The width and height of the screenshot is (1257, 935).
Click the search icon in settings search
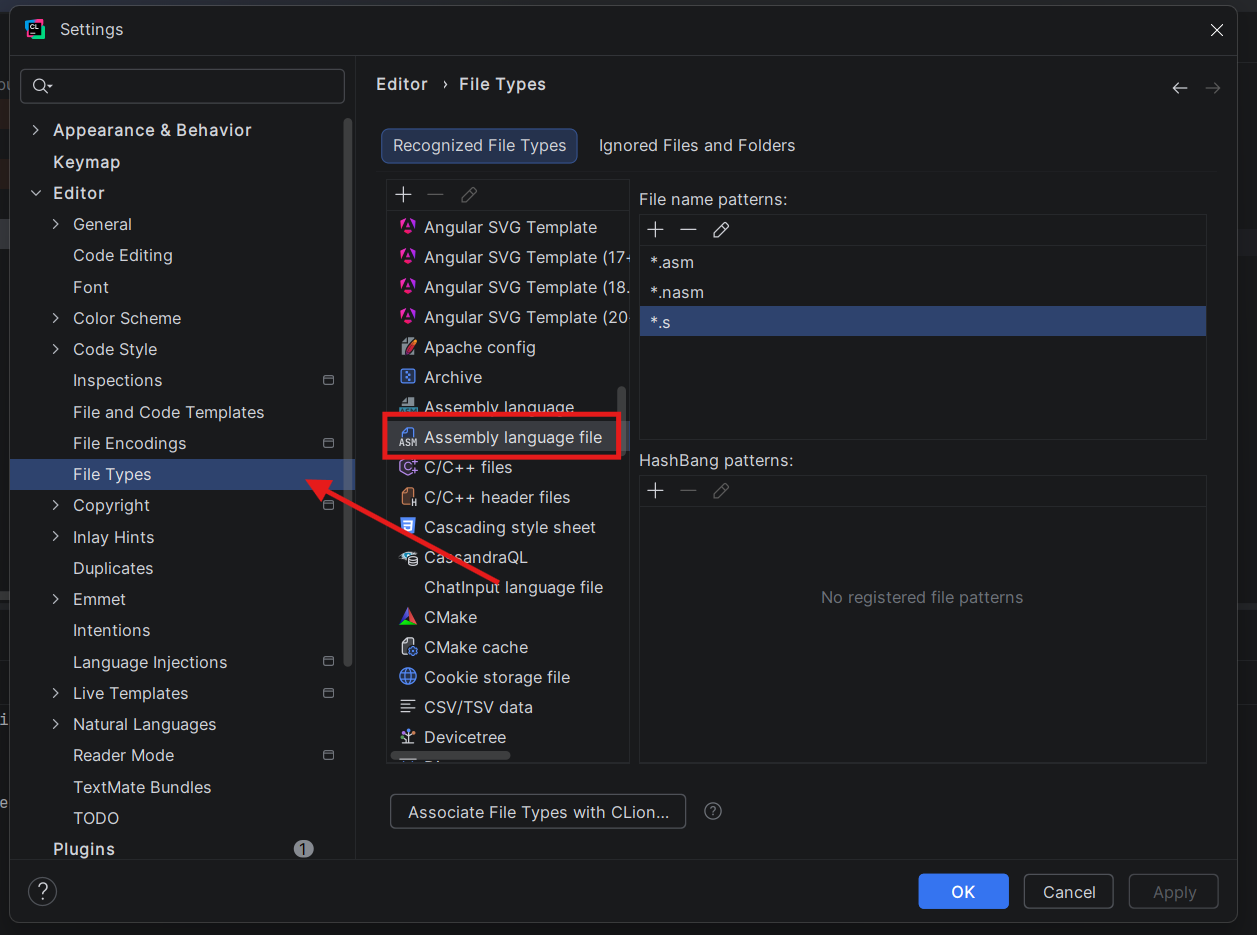tap(42, 86)
